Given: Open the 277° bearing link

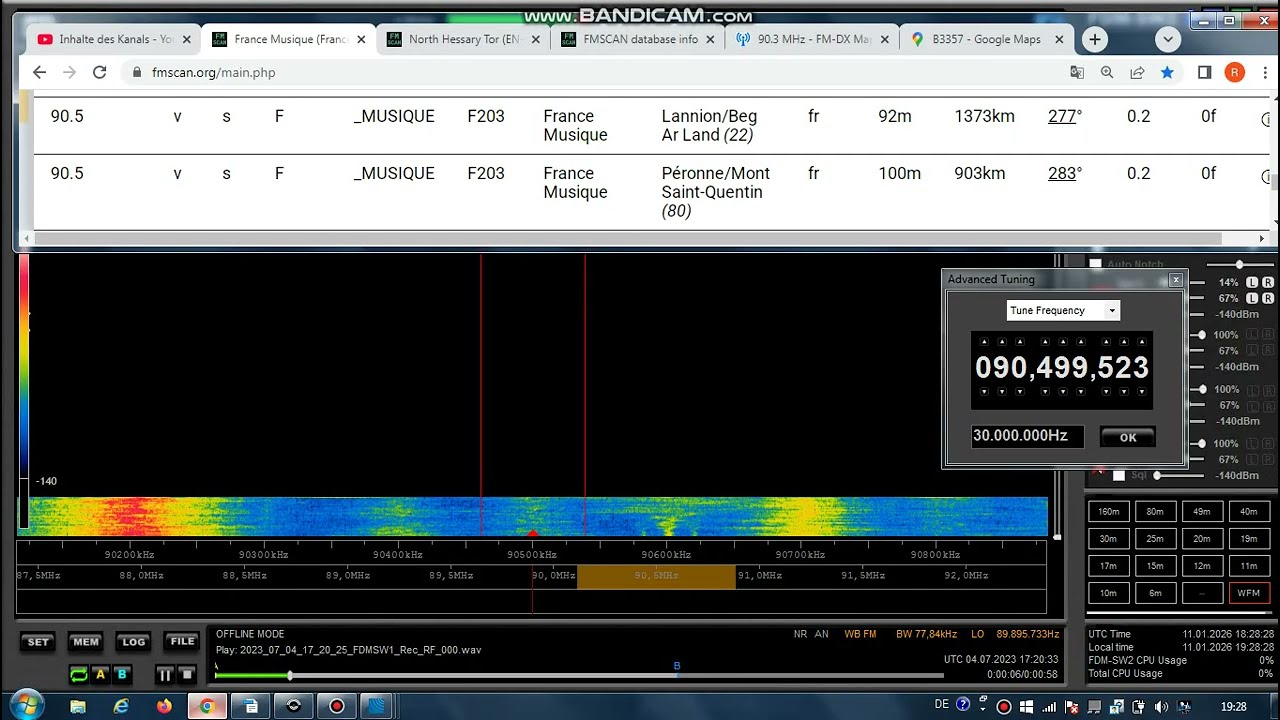Looking at the screenshot, I should point(1061,116).
